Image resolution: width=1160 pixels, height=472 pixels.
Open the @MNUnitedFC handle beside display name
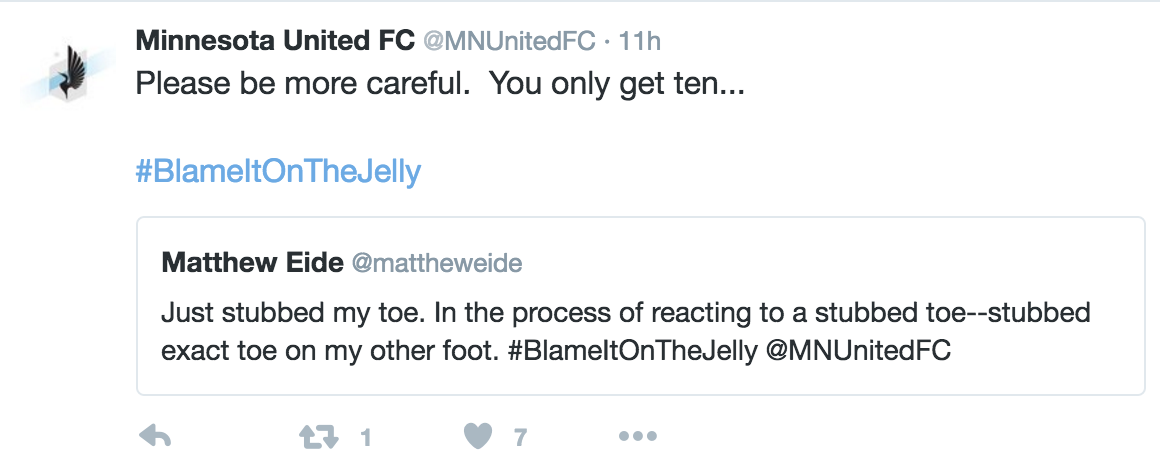(509, 41)
